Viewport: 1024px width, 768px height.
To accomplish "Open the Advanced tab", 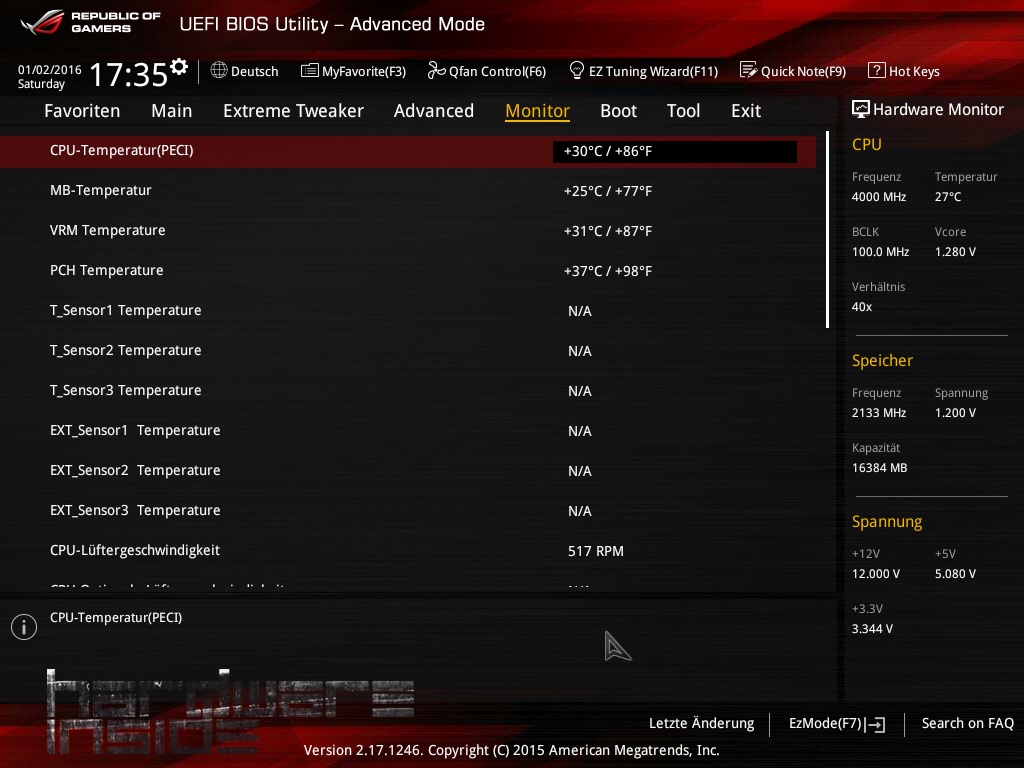I will point(433,111).
